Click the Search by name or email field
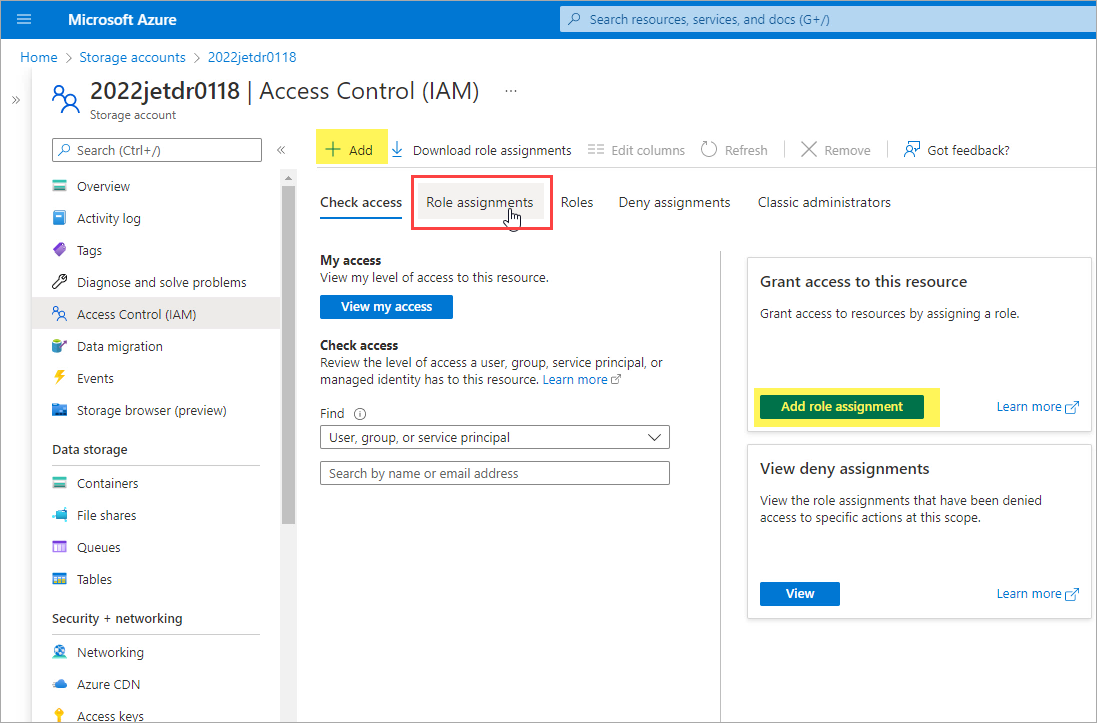The image size is (1097, 723). point(494,473)
